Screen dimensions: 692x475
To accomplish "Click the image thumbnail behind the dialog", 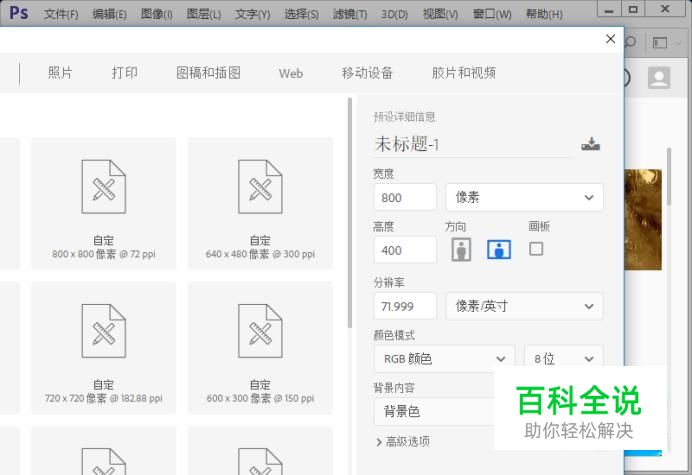I will (643, 219).
